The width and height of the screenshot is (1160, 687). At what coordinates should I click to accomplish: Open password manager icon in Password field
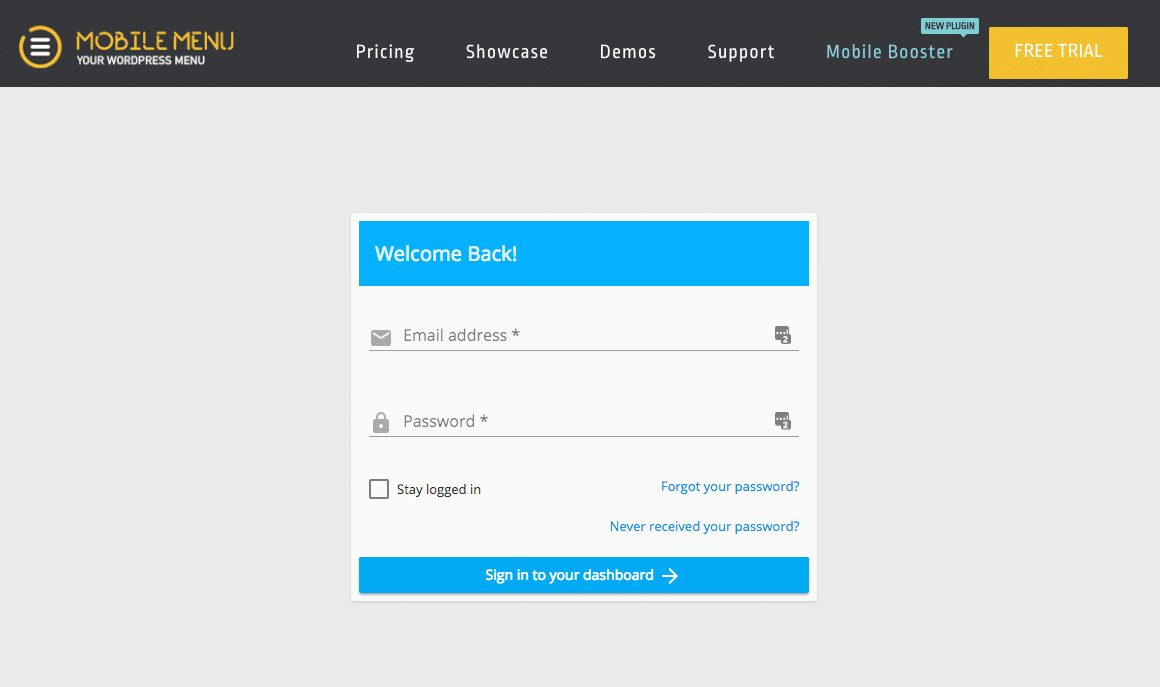pos(783,421)
